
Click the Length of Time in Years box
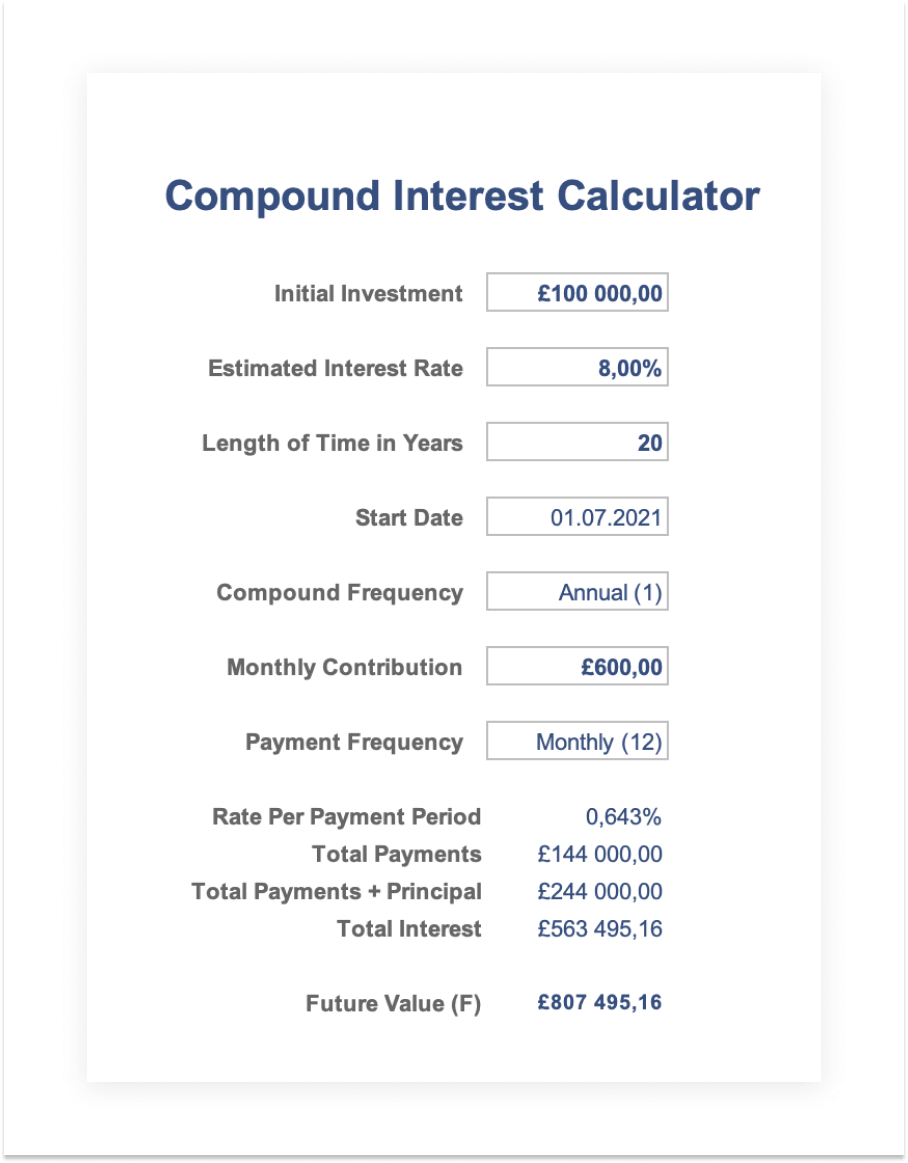tap(577, 443)
